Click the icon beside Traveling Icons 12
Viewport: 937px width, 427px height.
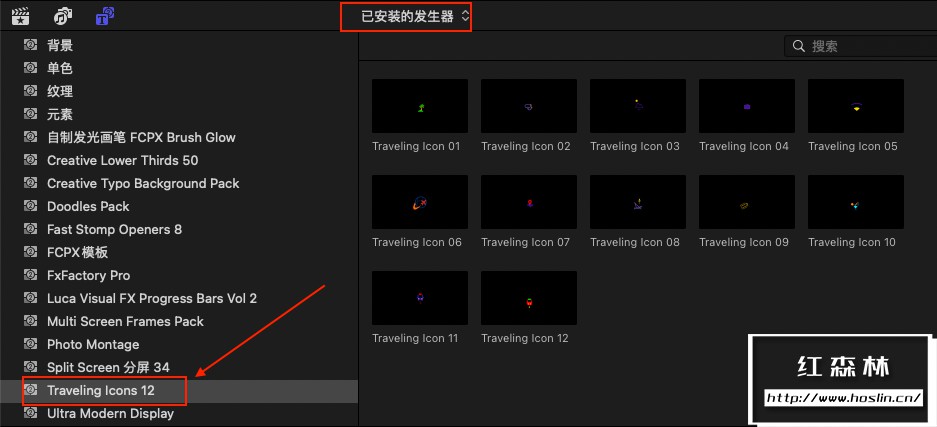[x=30, y=390]
